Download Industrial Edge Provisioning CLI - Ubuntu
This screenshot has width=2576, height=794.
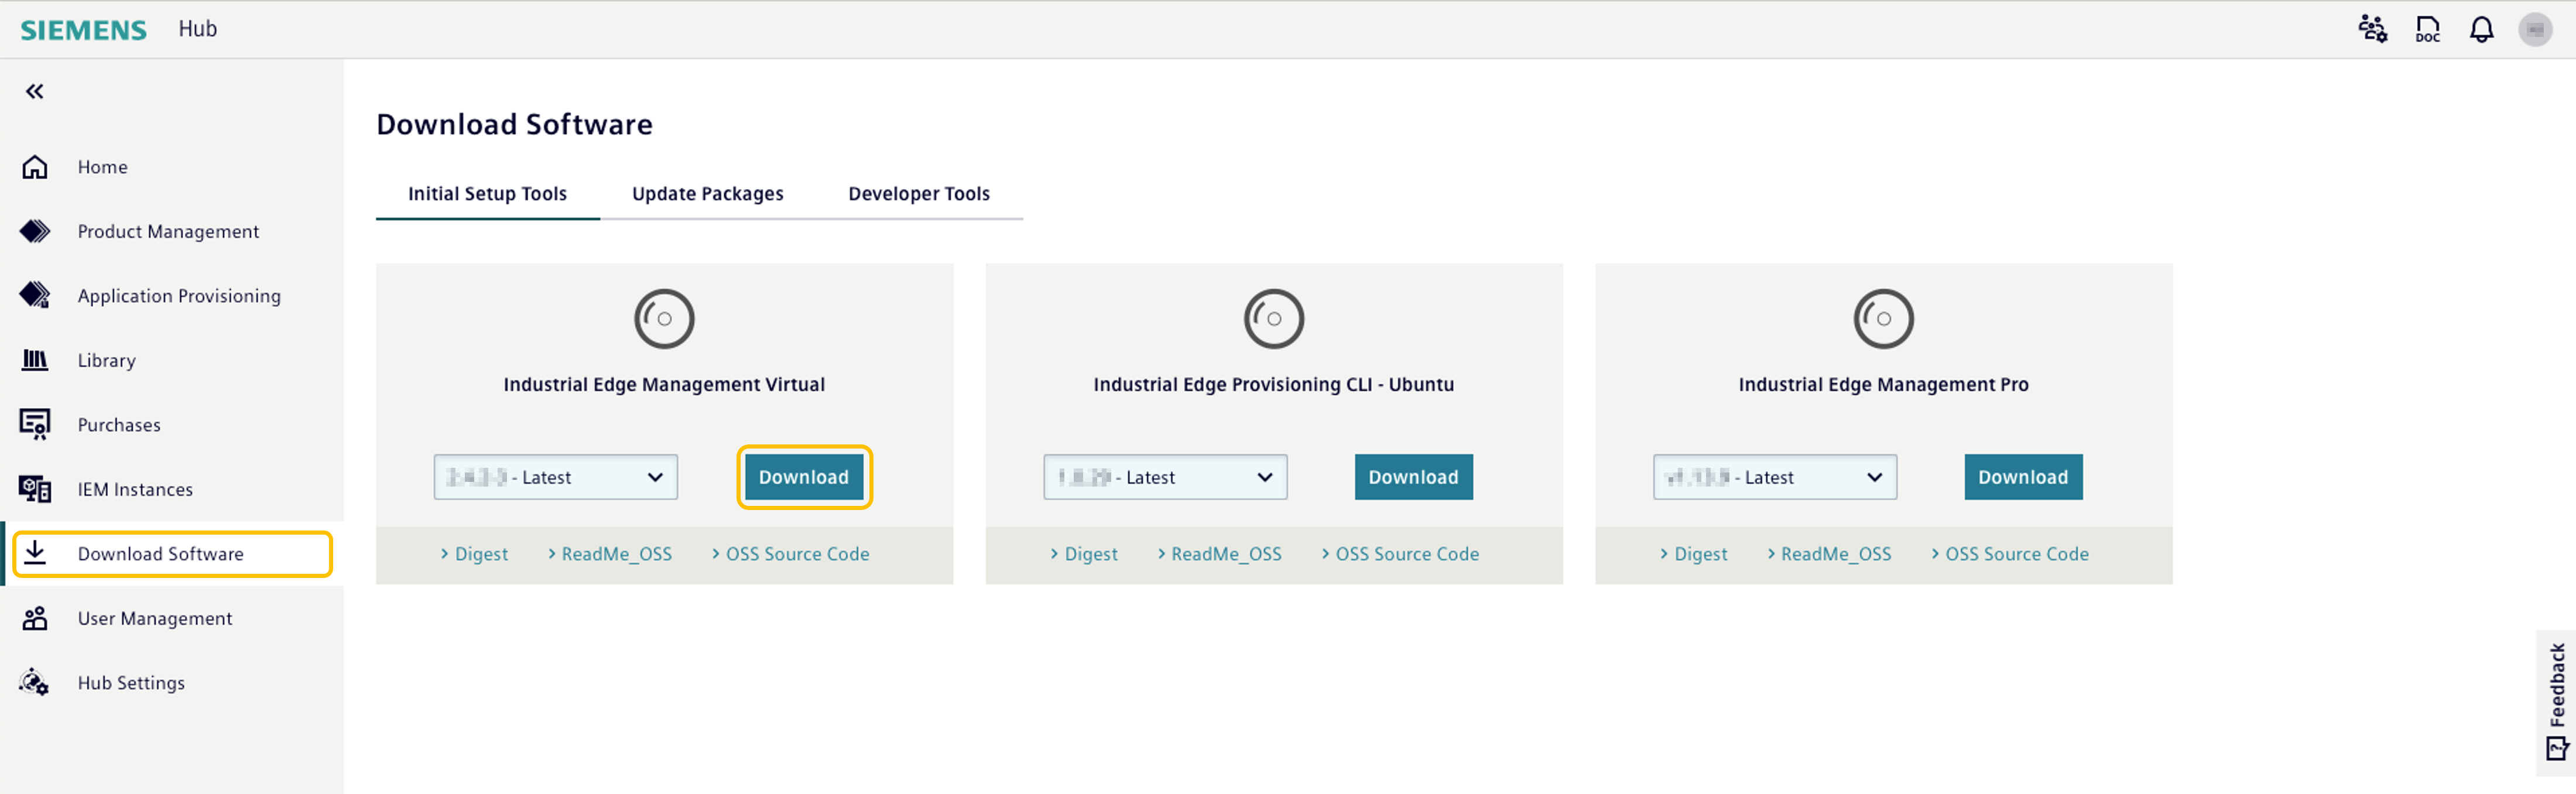tap(1413, 477)
